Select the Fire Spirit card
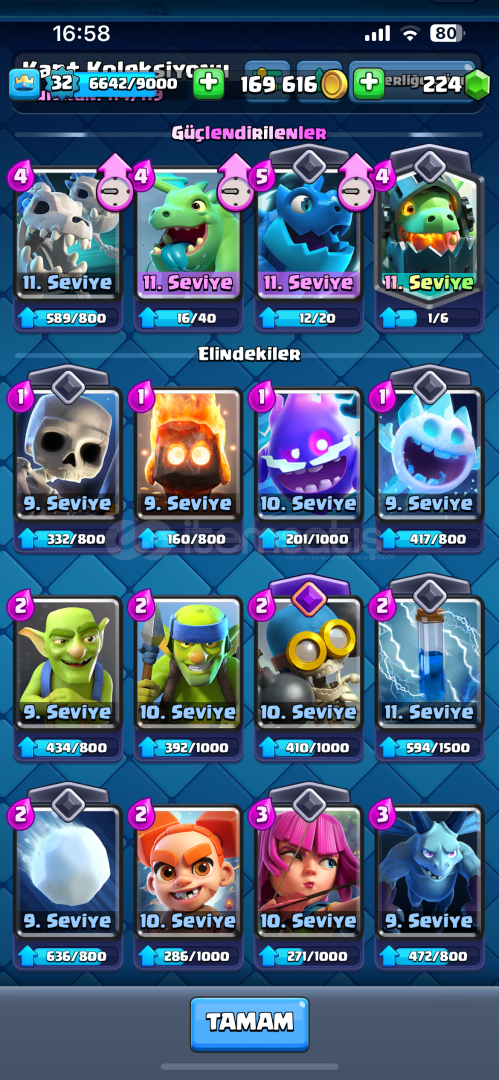The height and width of the screenshot is (1080, 499). pyautogui.click(x=189, y=468)
